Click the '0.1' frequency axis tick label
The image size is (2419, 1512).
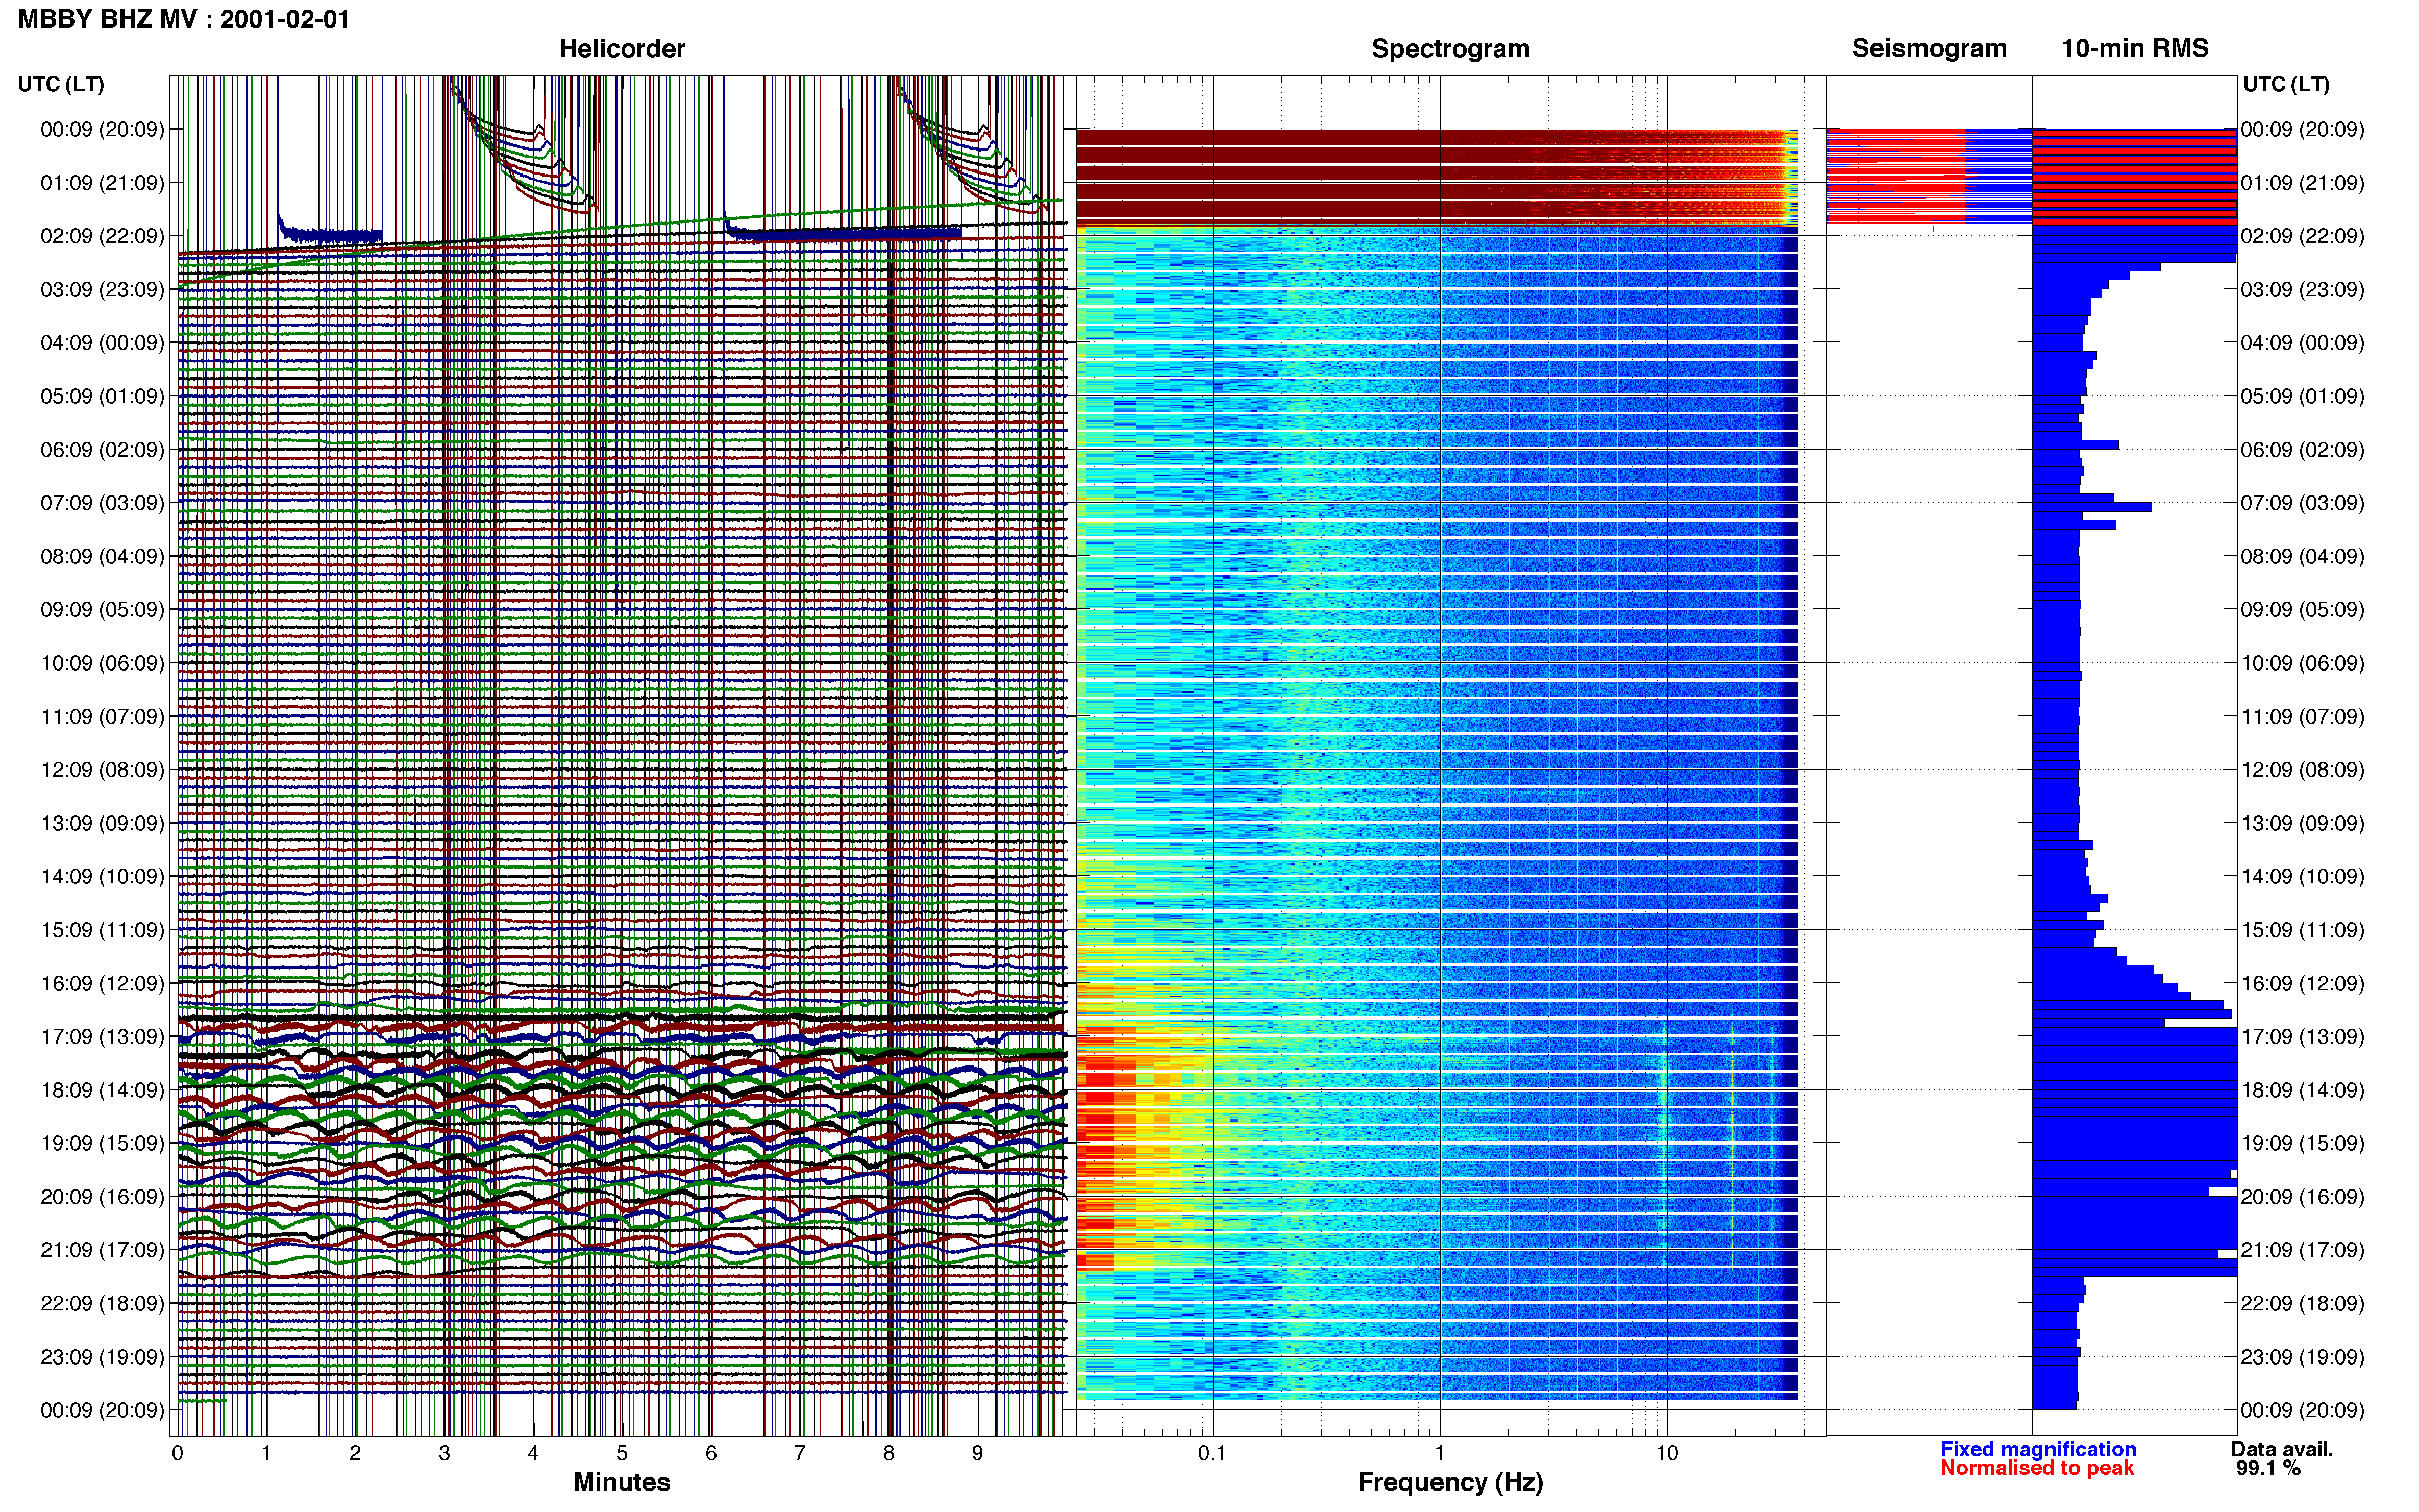[1212, 1453]
